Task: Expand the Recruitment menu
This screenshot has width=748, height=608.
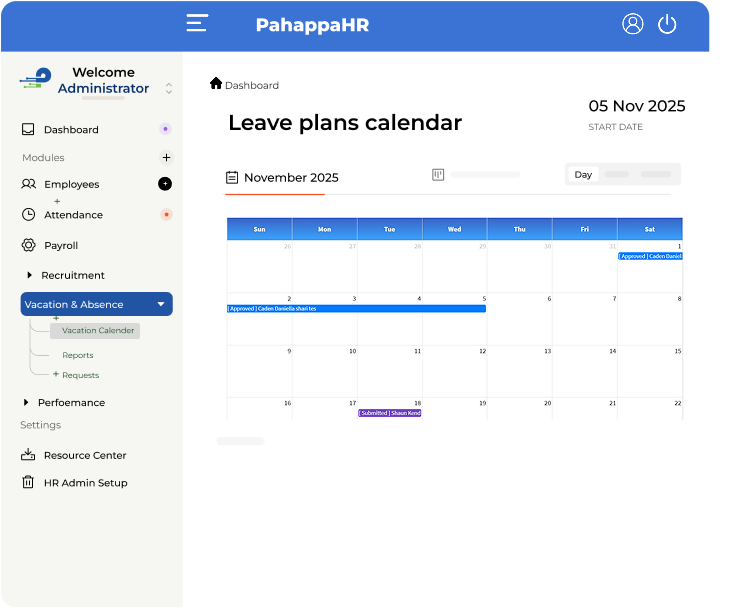Action: coord(29,275)
